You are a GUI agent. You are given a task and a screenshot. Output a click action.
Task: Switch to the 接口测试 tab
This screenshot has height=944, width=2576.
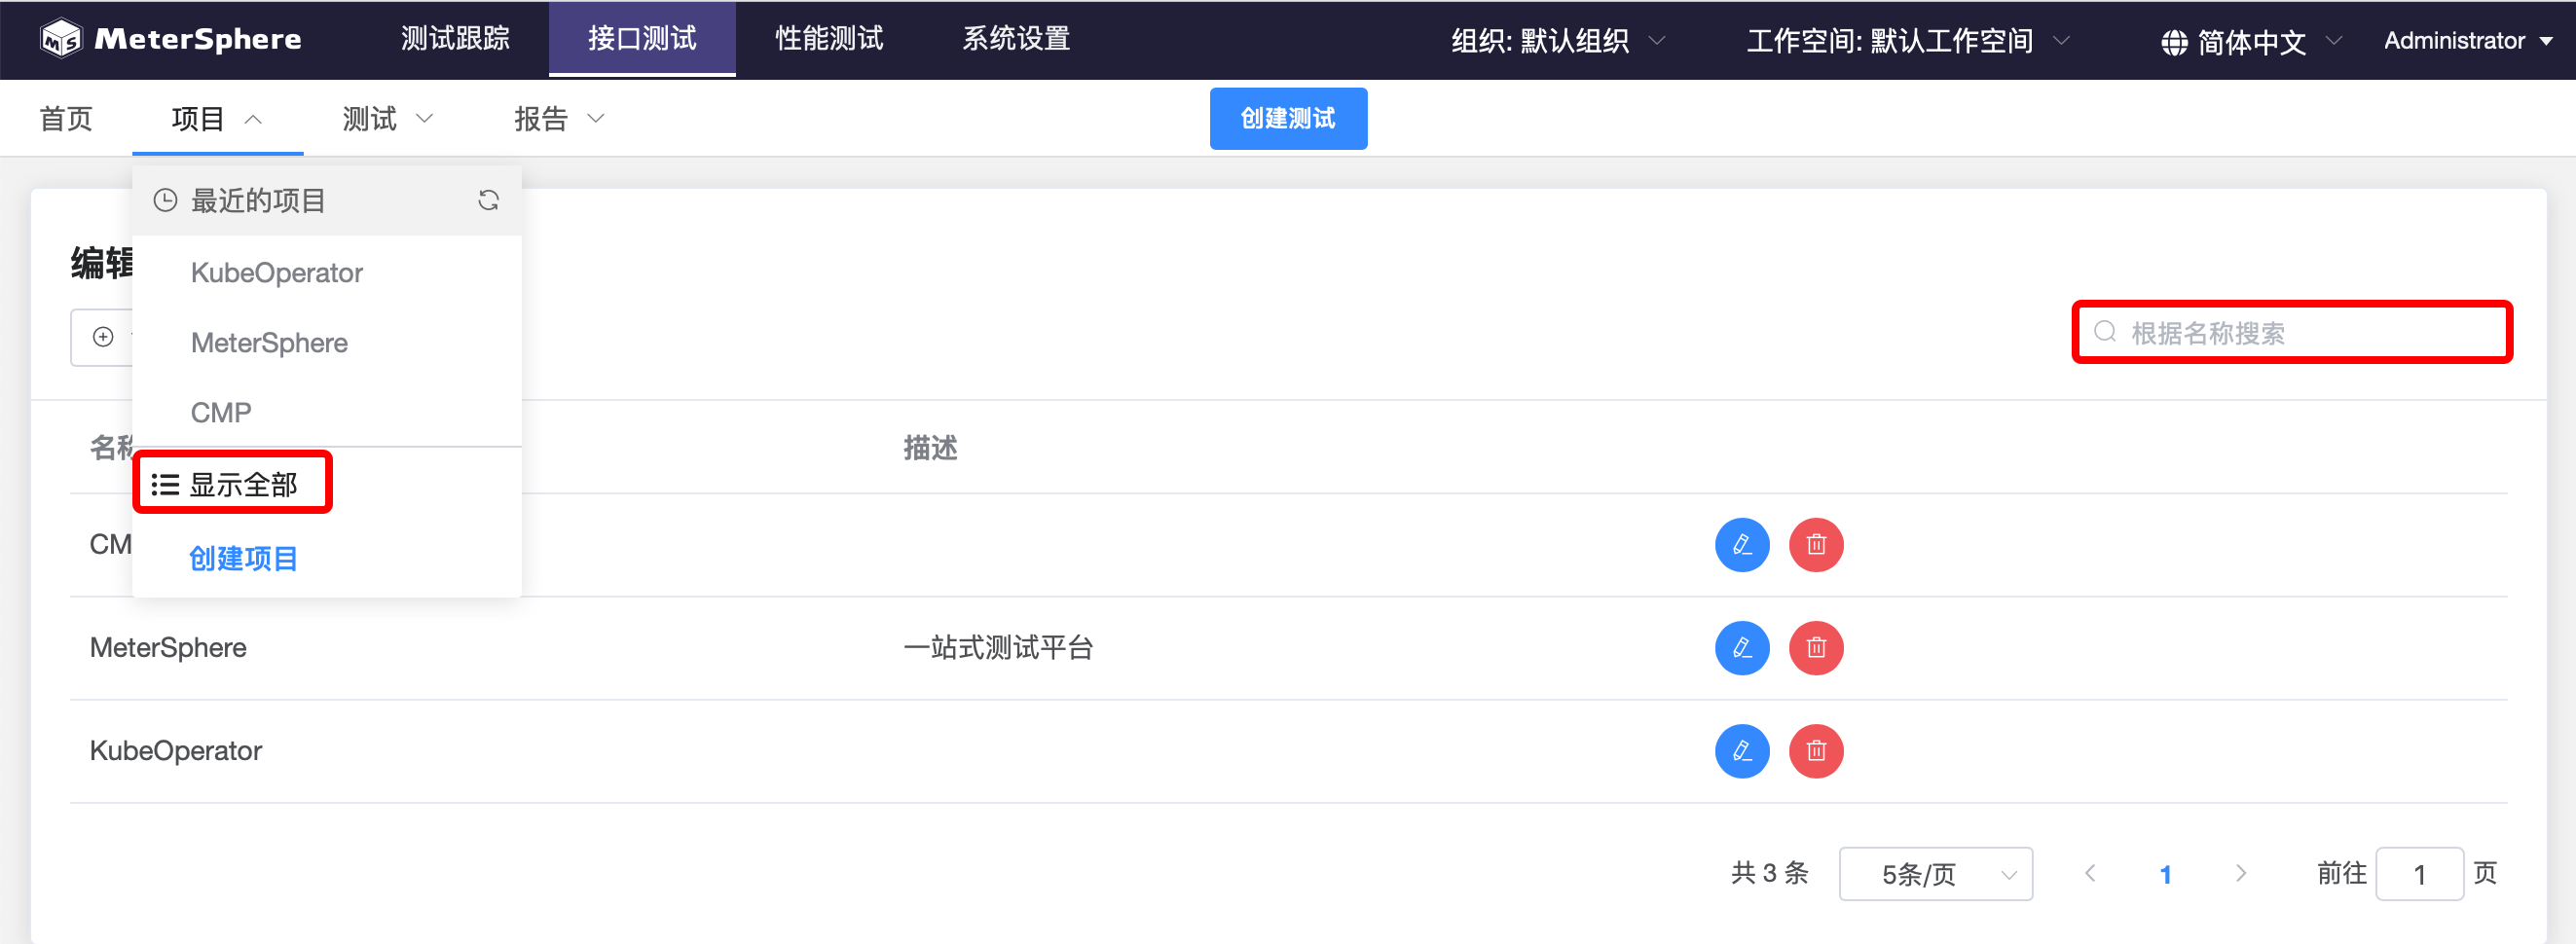tap(642, 39)
